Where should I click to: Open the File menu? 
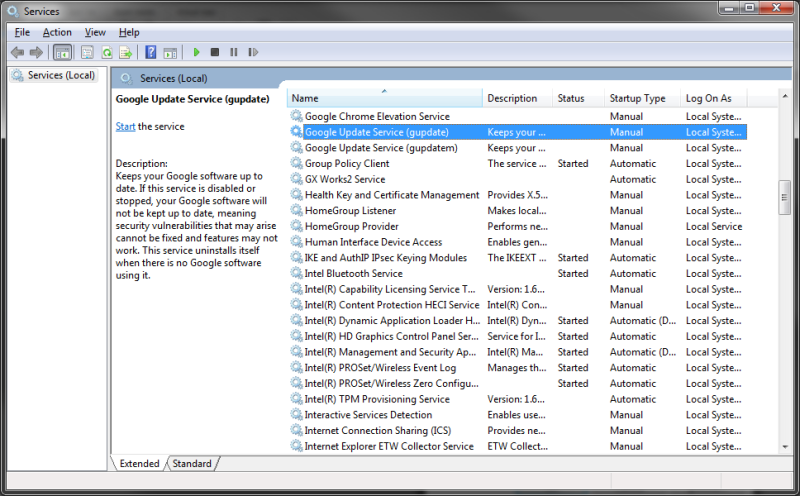[x=22, y=32]
